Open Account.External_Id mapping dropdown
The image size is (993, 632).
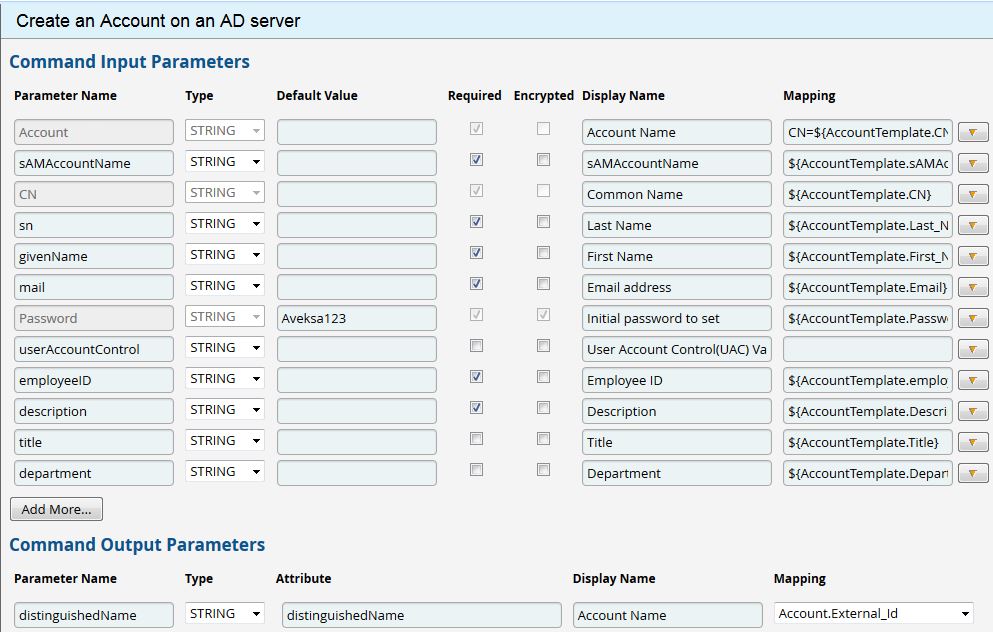point(874,614)
